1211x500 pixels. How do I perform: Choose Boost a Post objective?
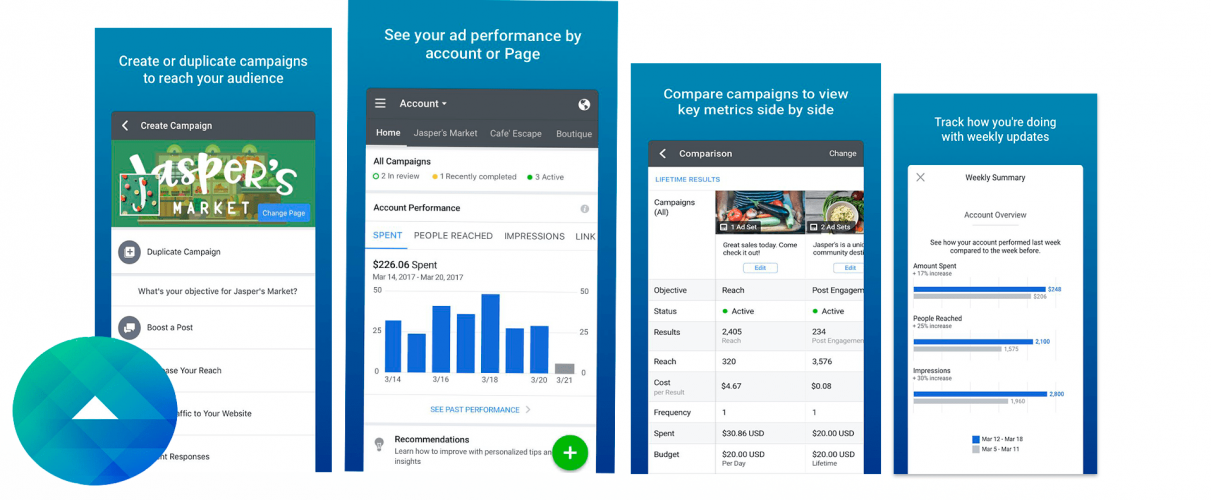(x=213, y=327)
